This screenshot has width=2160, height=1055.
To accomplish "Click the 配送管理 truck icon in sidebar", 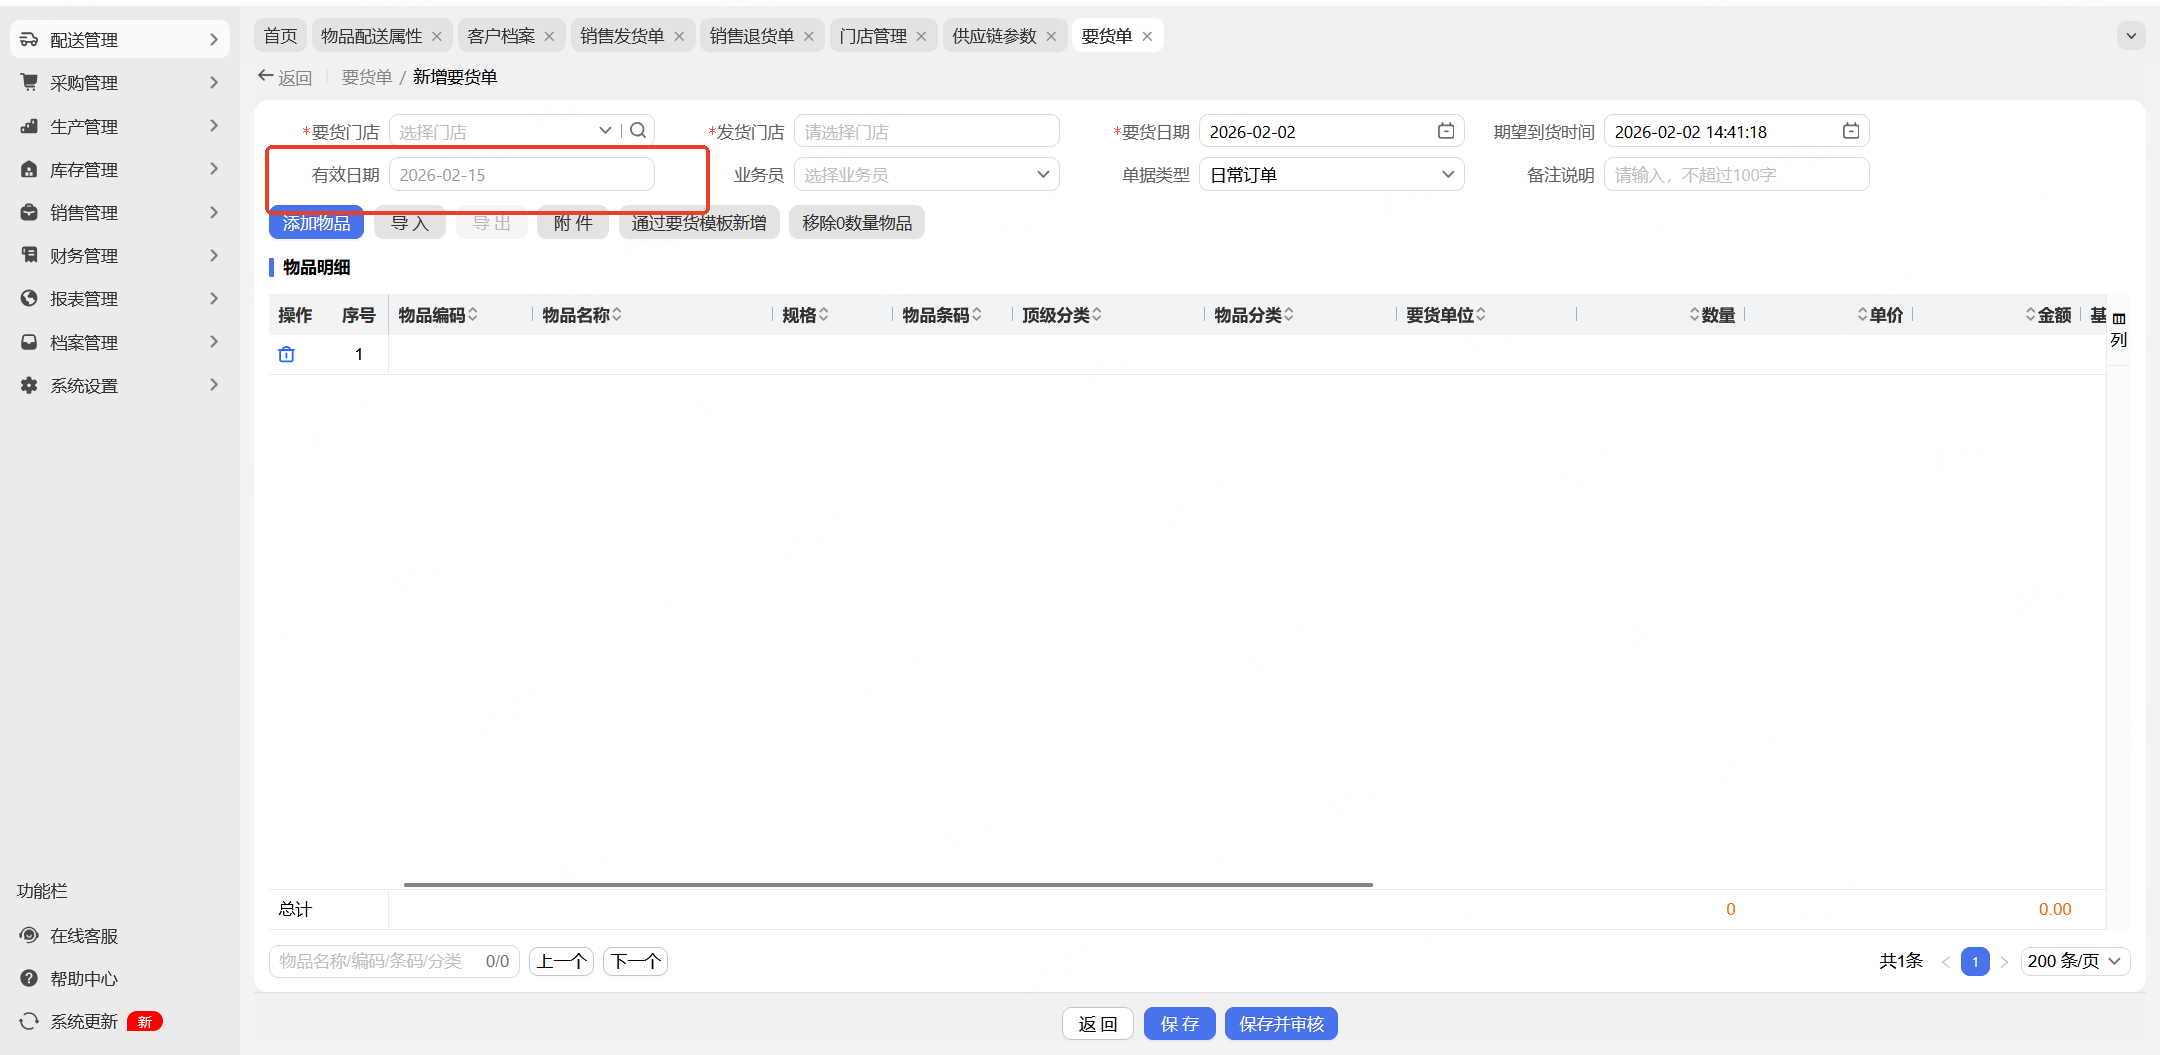I will click(29, 40).
